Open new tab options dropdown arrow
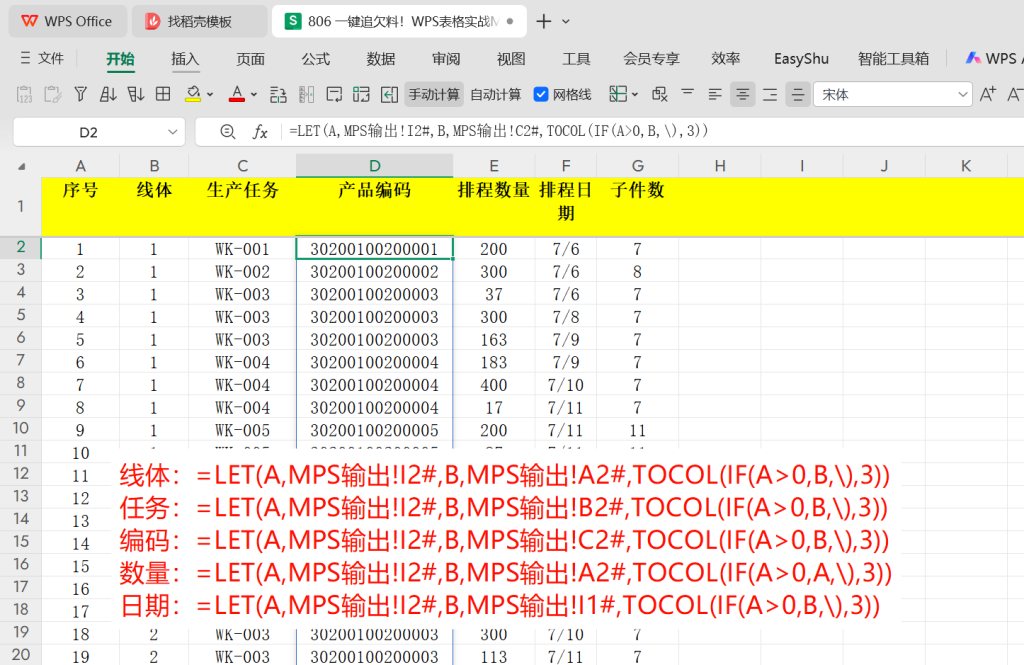Screen dimensions: 1024x665 tap(566, 22)
